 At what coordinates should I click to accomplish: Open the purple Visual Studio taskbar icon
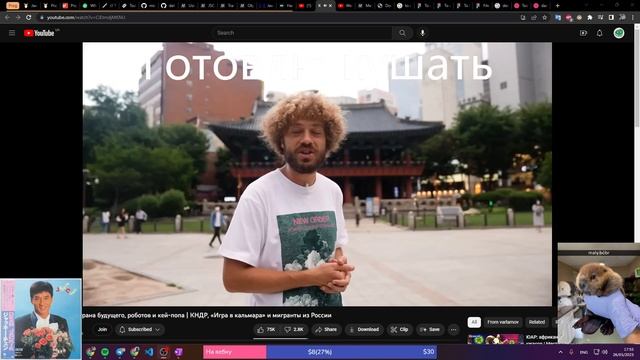tap(178, 352)
